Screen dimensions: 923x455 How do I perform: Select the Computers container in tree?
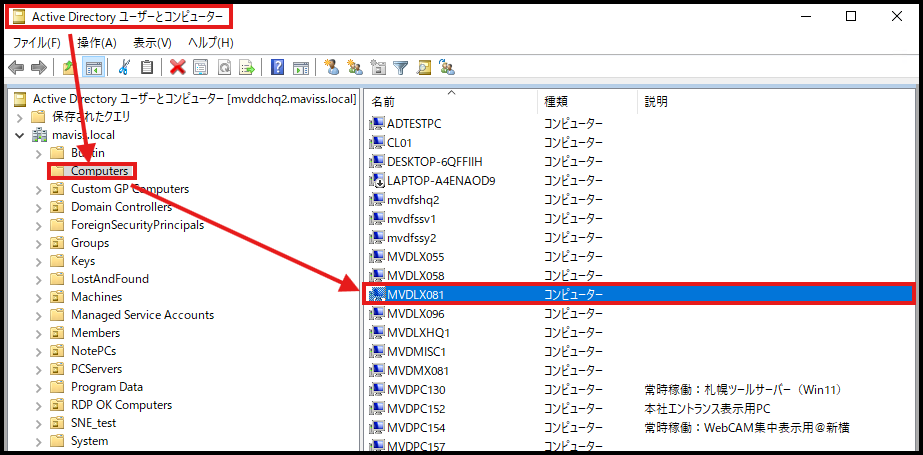99,171
